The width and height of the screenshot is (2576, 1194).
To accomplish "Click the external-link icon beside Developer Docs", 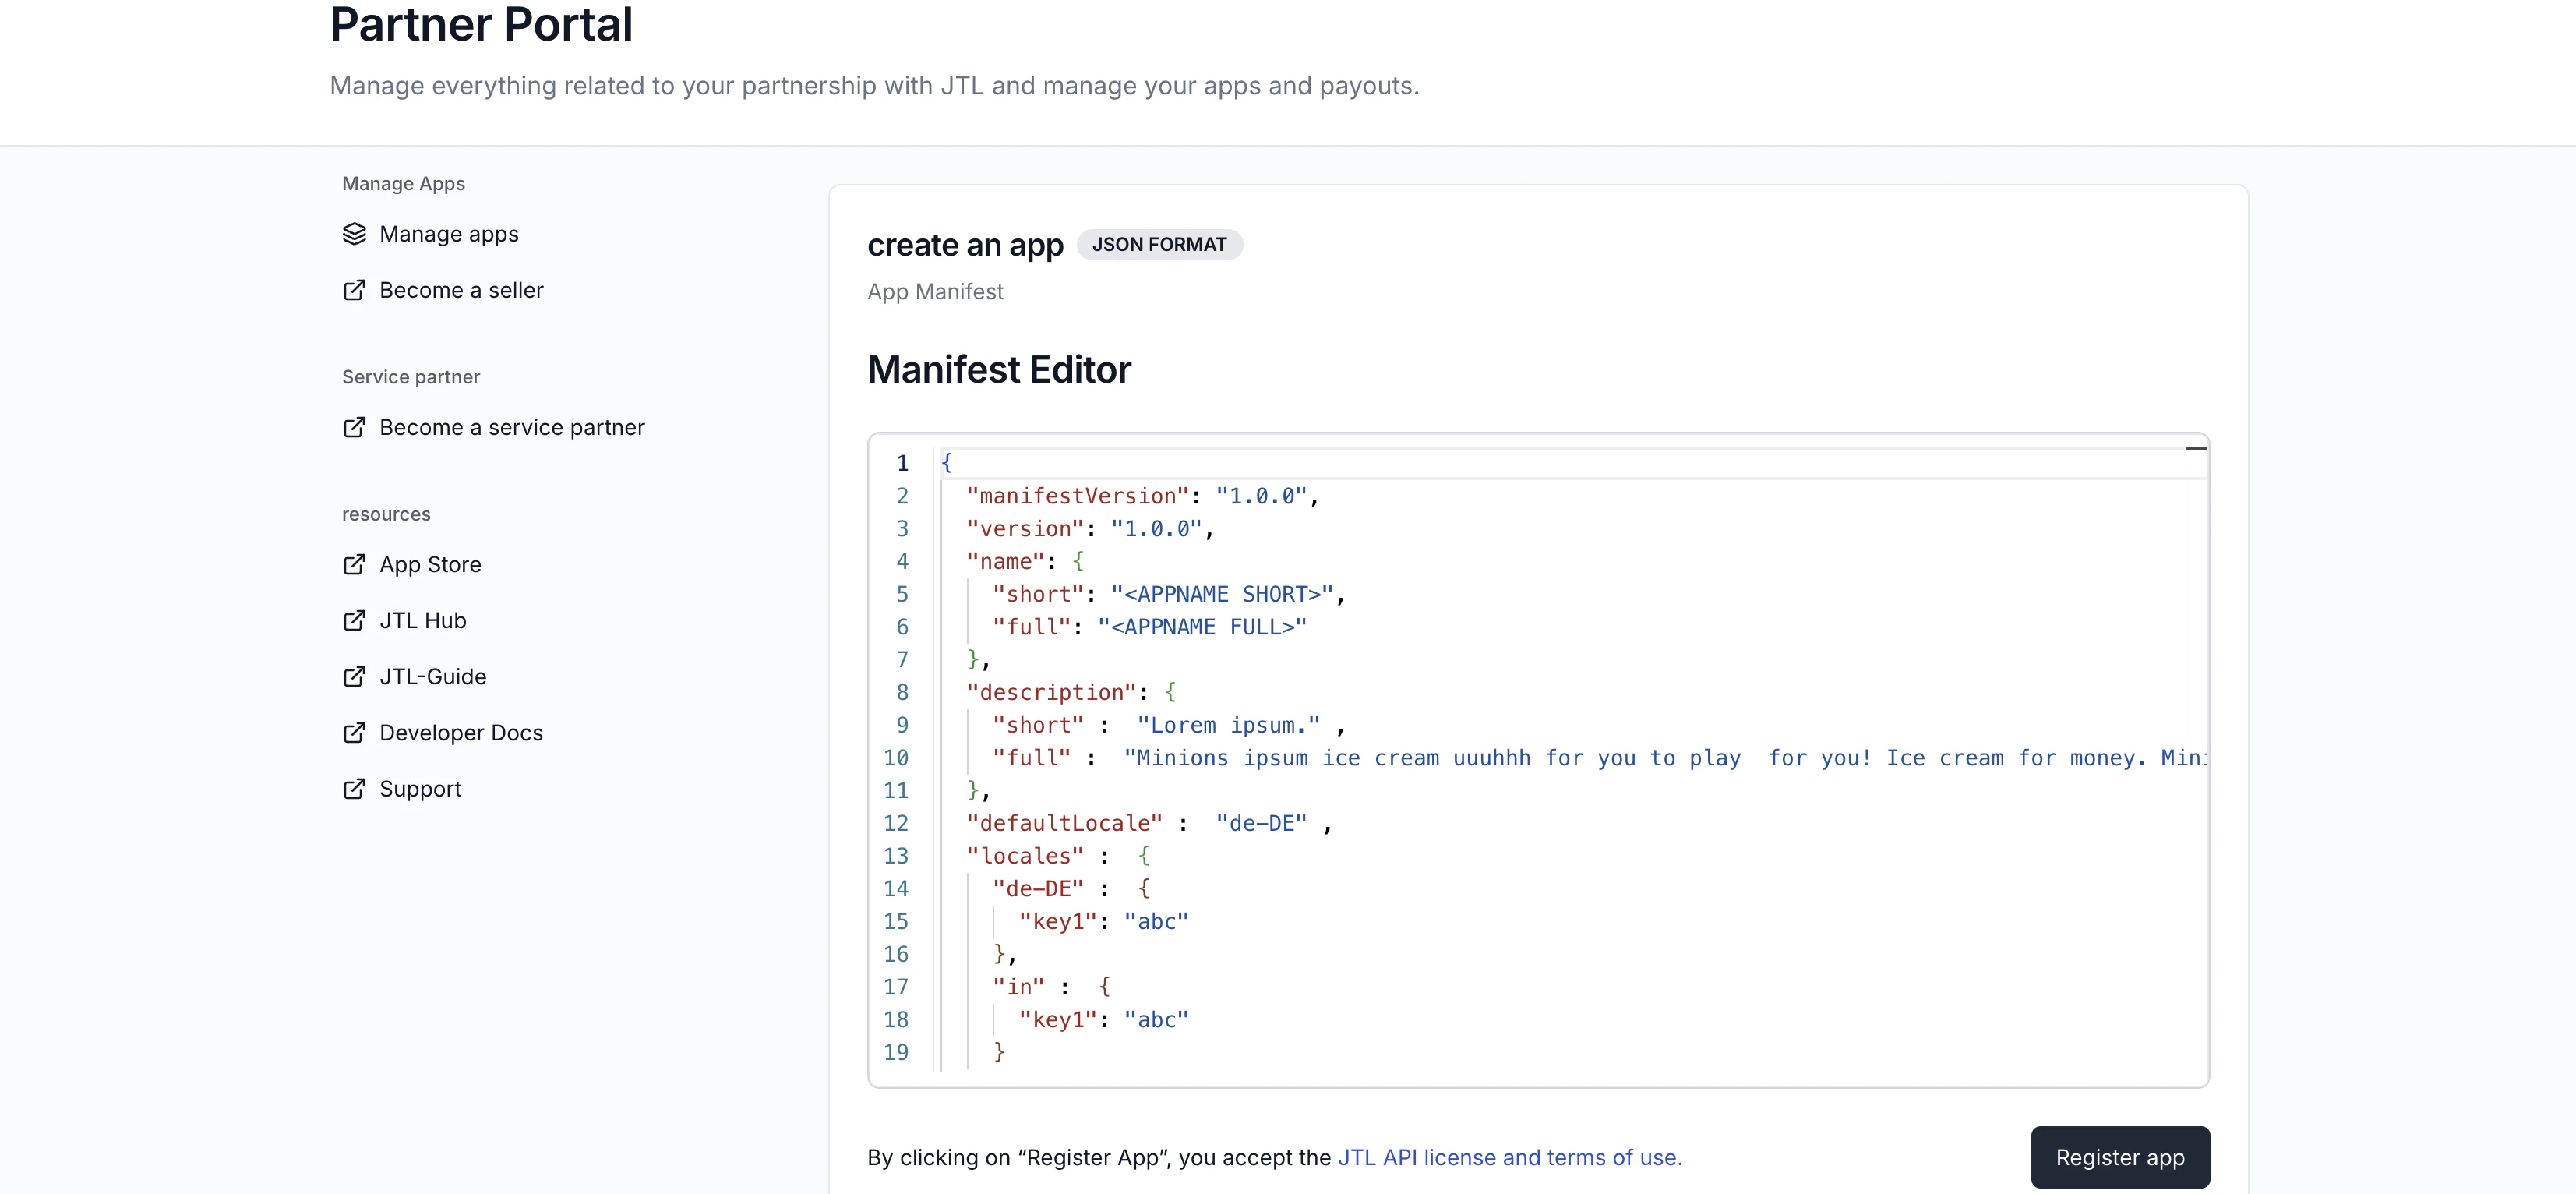I will point(354,732).
